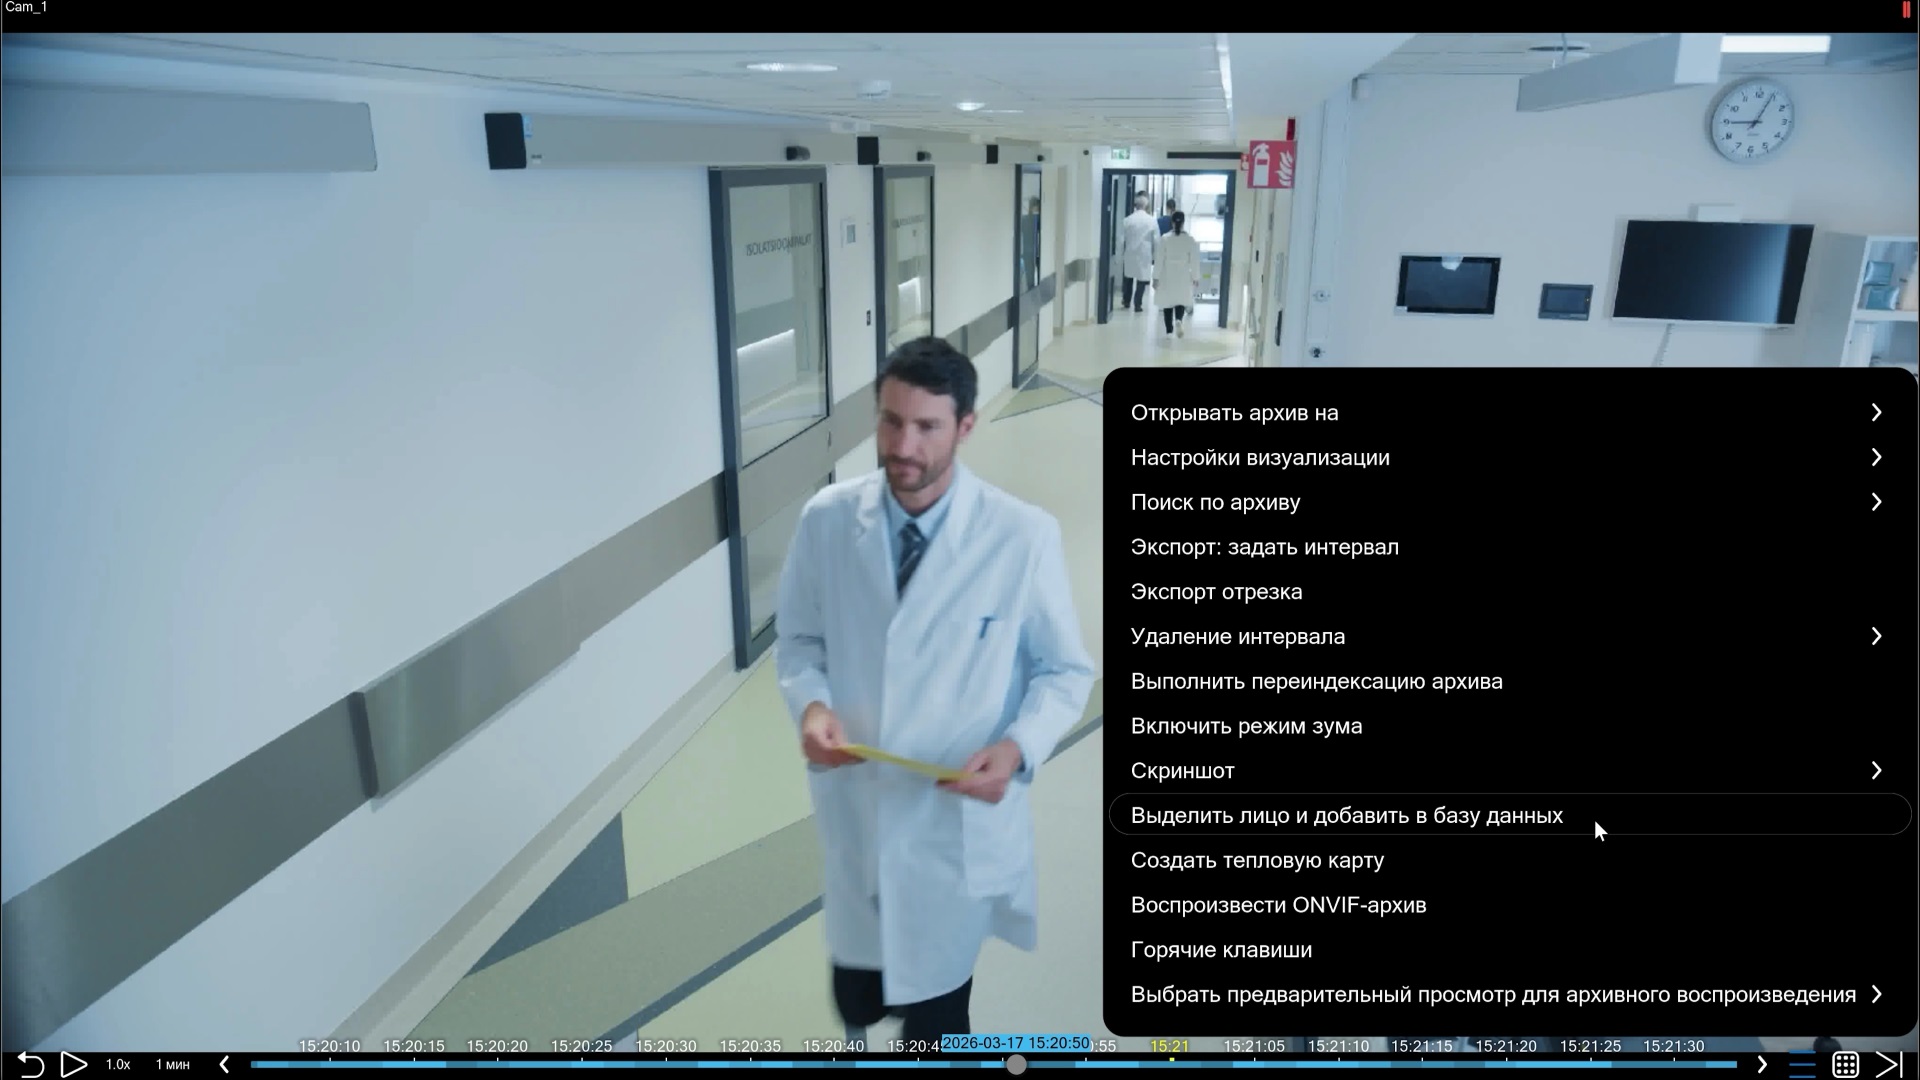Open Горячие клавиши entry
Viewport: 1920px width, 1080px height.
1510,950
